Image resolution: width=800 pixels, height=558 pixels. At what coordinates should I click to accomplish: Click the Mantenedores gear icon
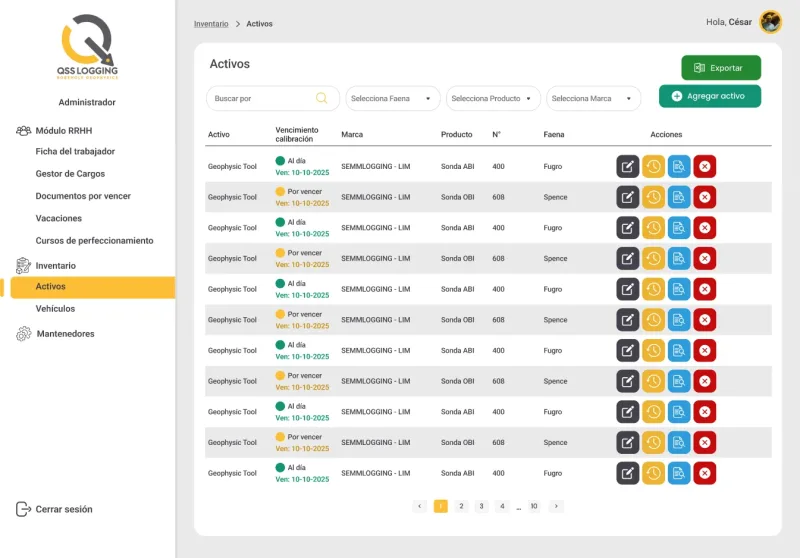23,334
